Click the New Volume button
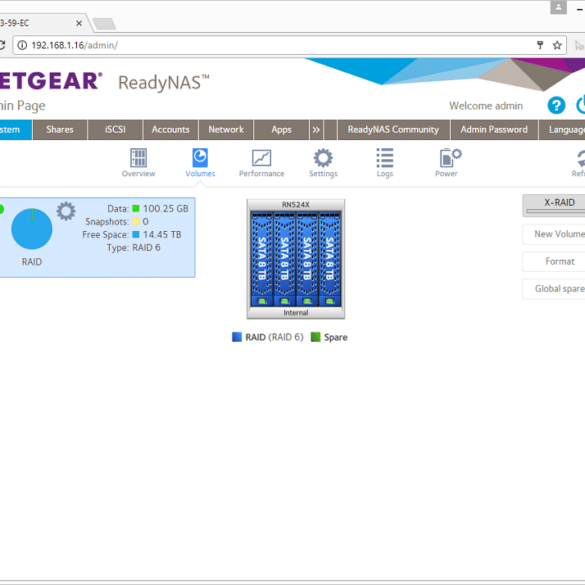This screenshot has height=585, width=585. (554, 234)
